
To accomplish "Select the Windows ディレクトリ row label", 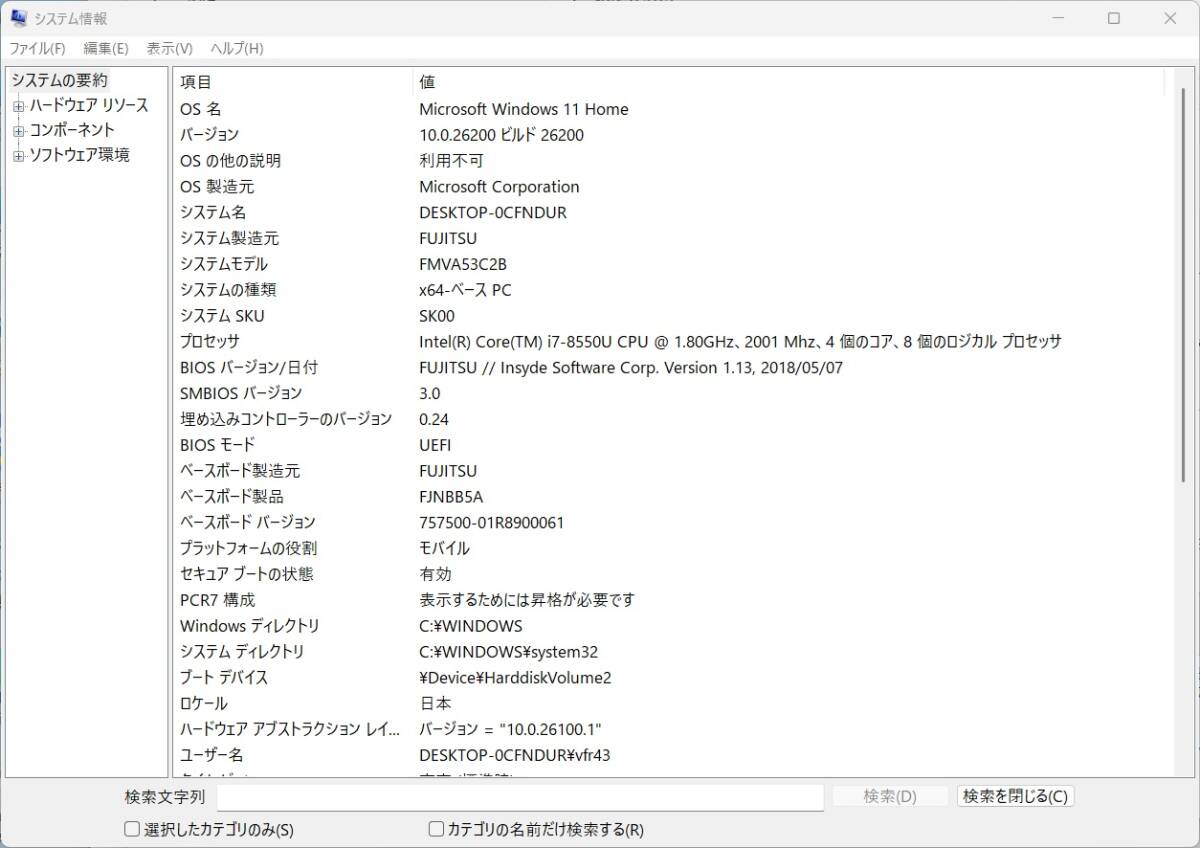I will click(250, 627).
